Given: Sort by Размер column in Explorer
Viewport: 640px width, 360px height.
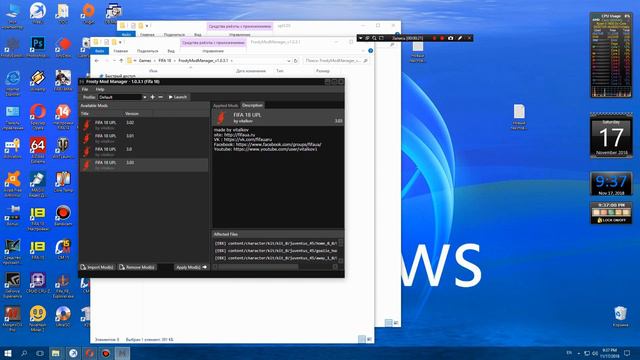Looking at the screenshot, I should coord(322,71).
